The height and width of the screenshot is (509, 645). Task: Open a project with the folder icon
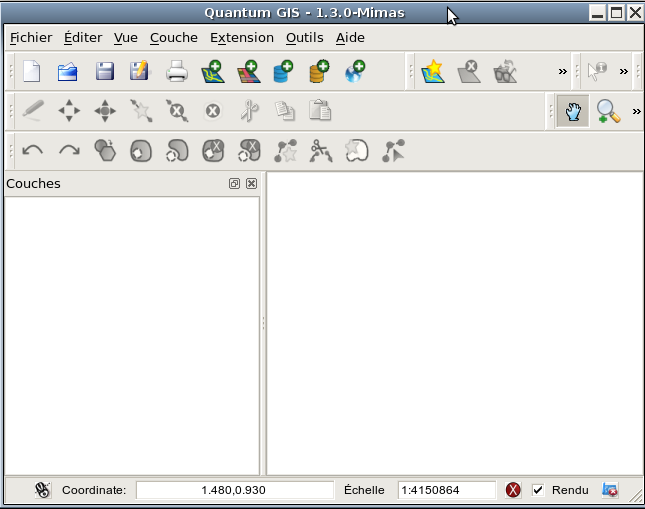[68, 72]
